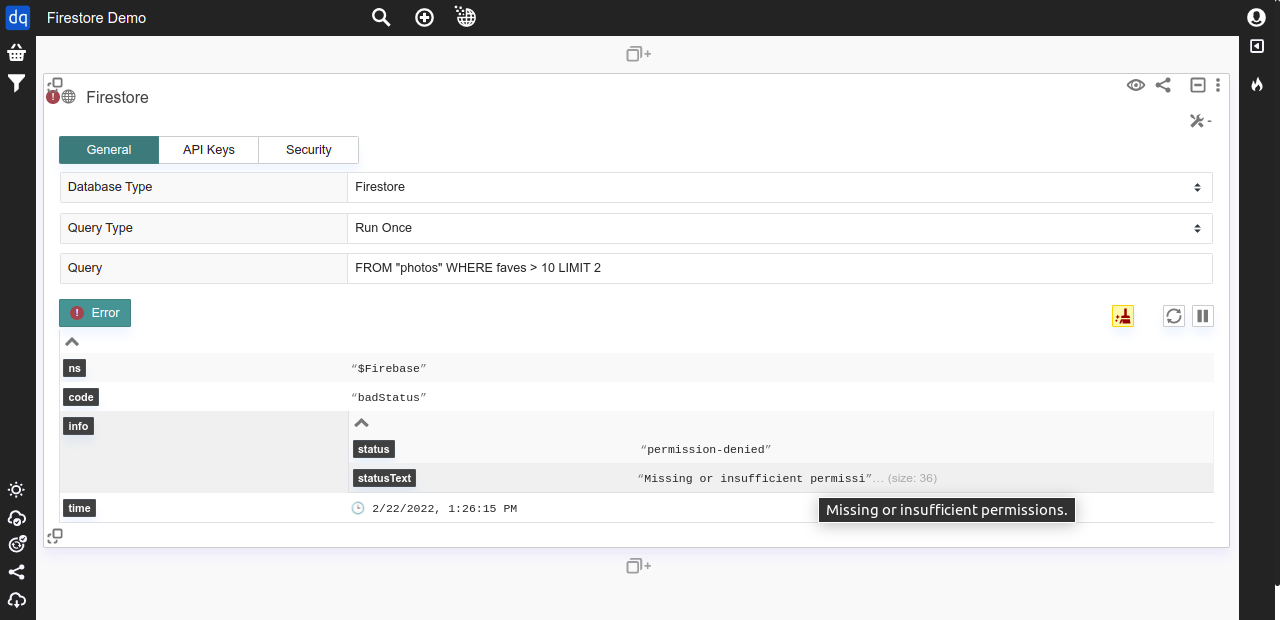Collapse the error result tree chevron

(72, 342)
